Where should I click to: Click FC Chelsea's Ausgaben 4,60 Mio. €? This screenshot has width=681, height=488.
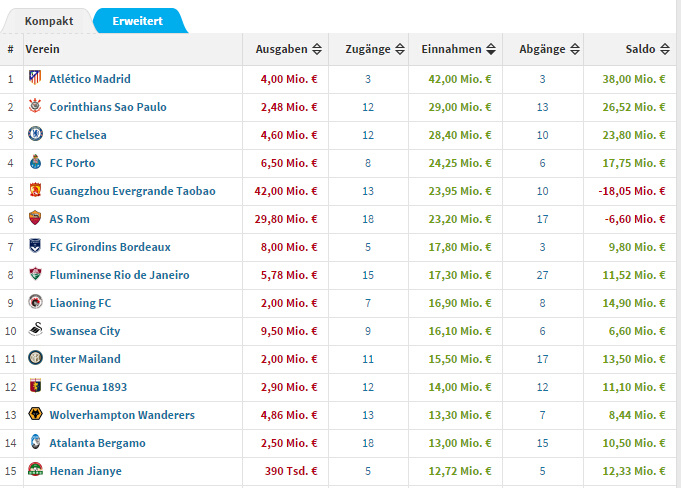pyautogui.click(x=289, y=135)
